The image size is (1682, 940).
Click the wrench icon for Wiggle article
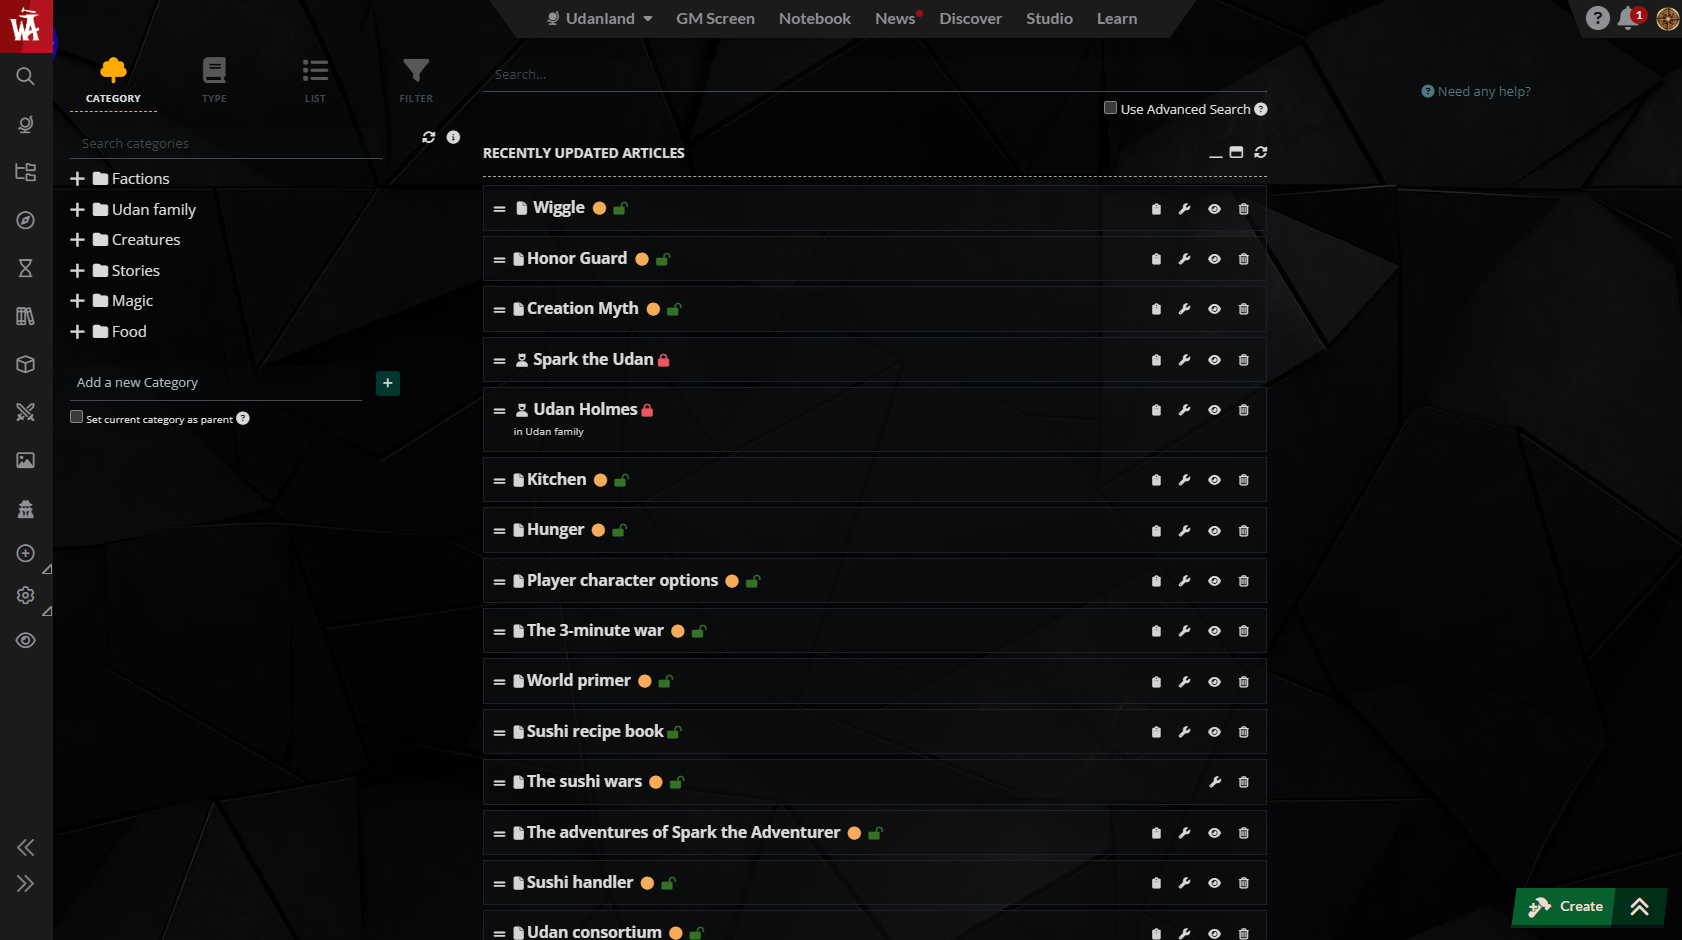1184,209
